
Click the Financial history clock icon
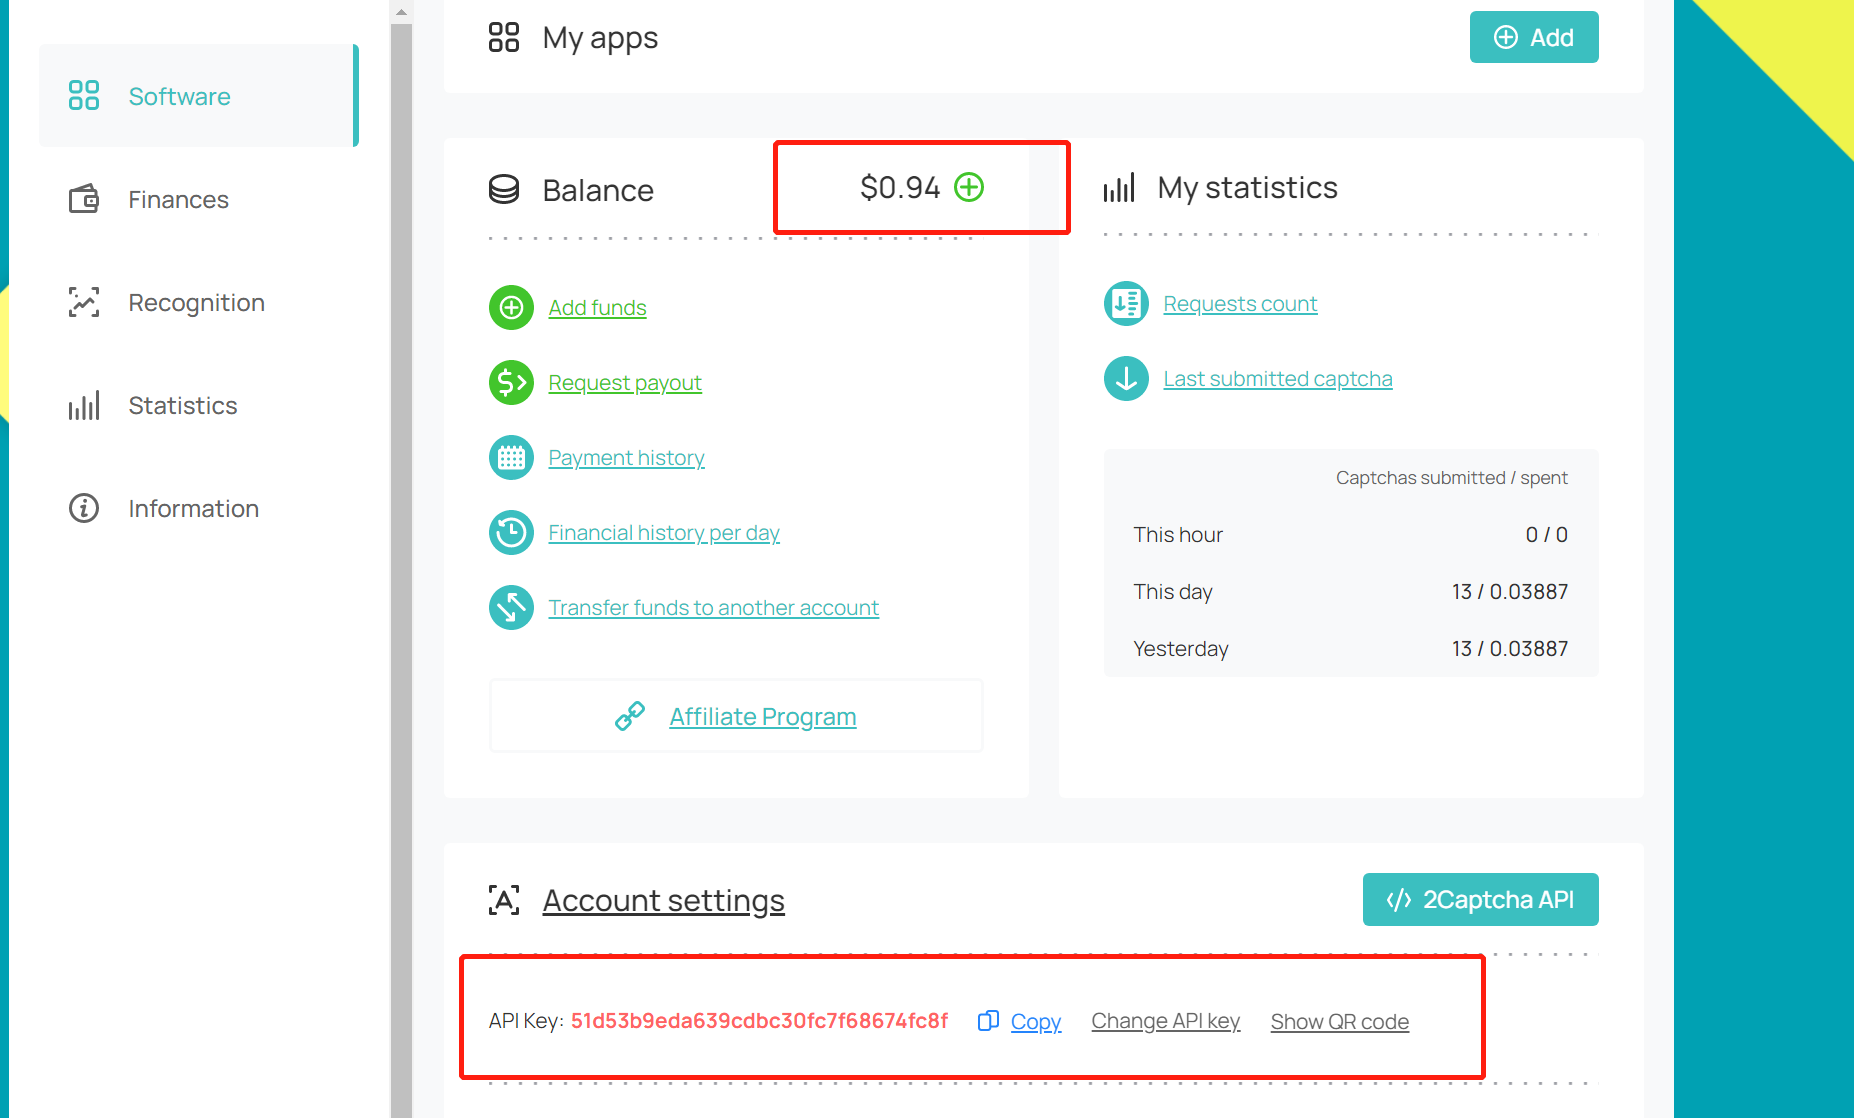(511, 532)
